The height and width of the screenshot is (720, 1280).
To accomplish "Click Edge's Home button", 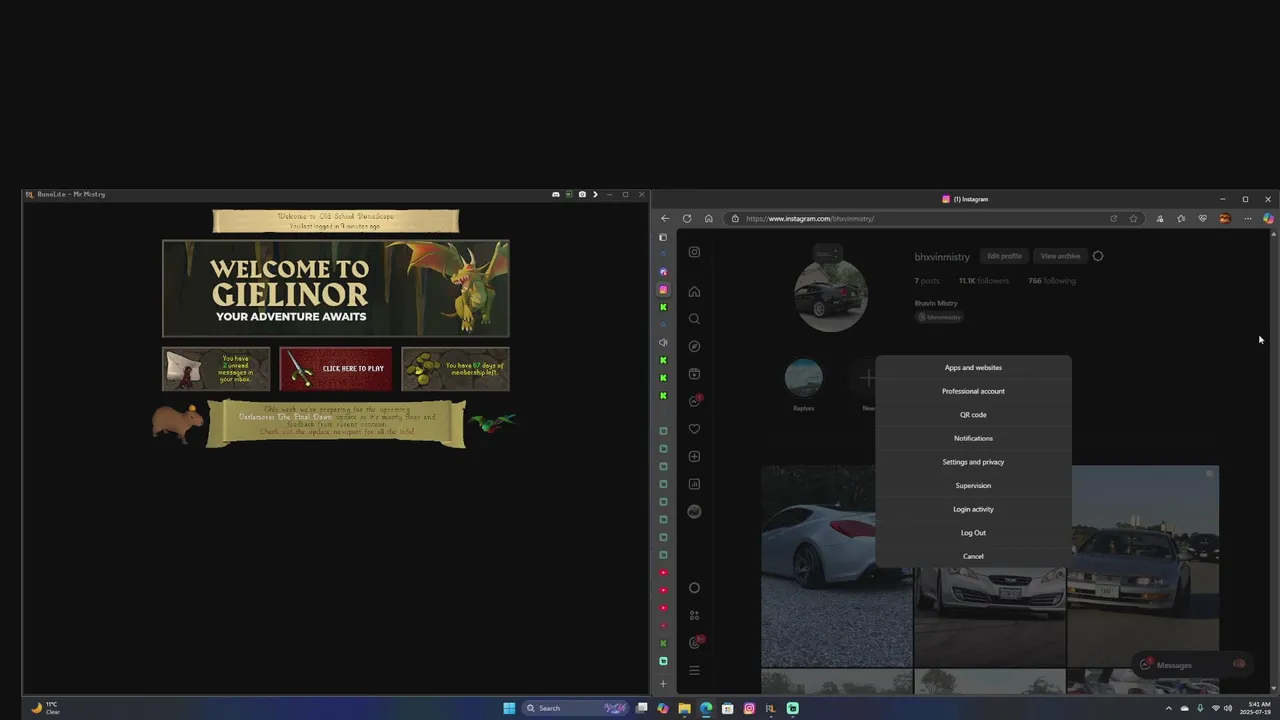I will pyautogui.click(x=708, y=218).
